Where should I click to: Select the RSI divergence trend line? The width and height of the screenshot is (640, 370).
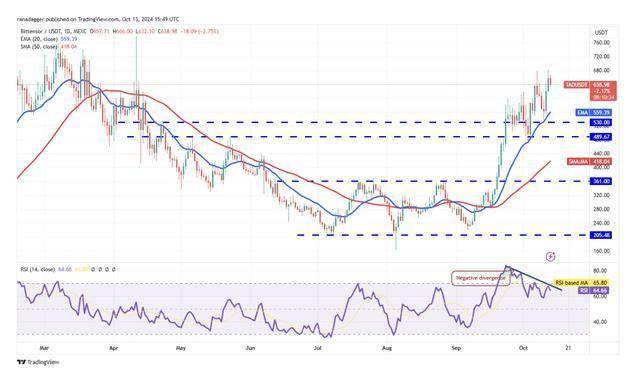534,278
